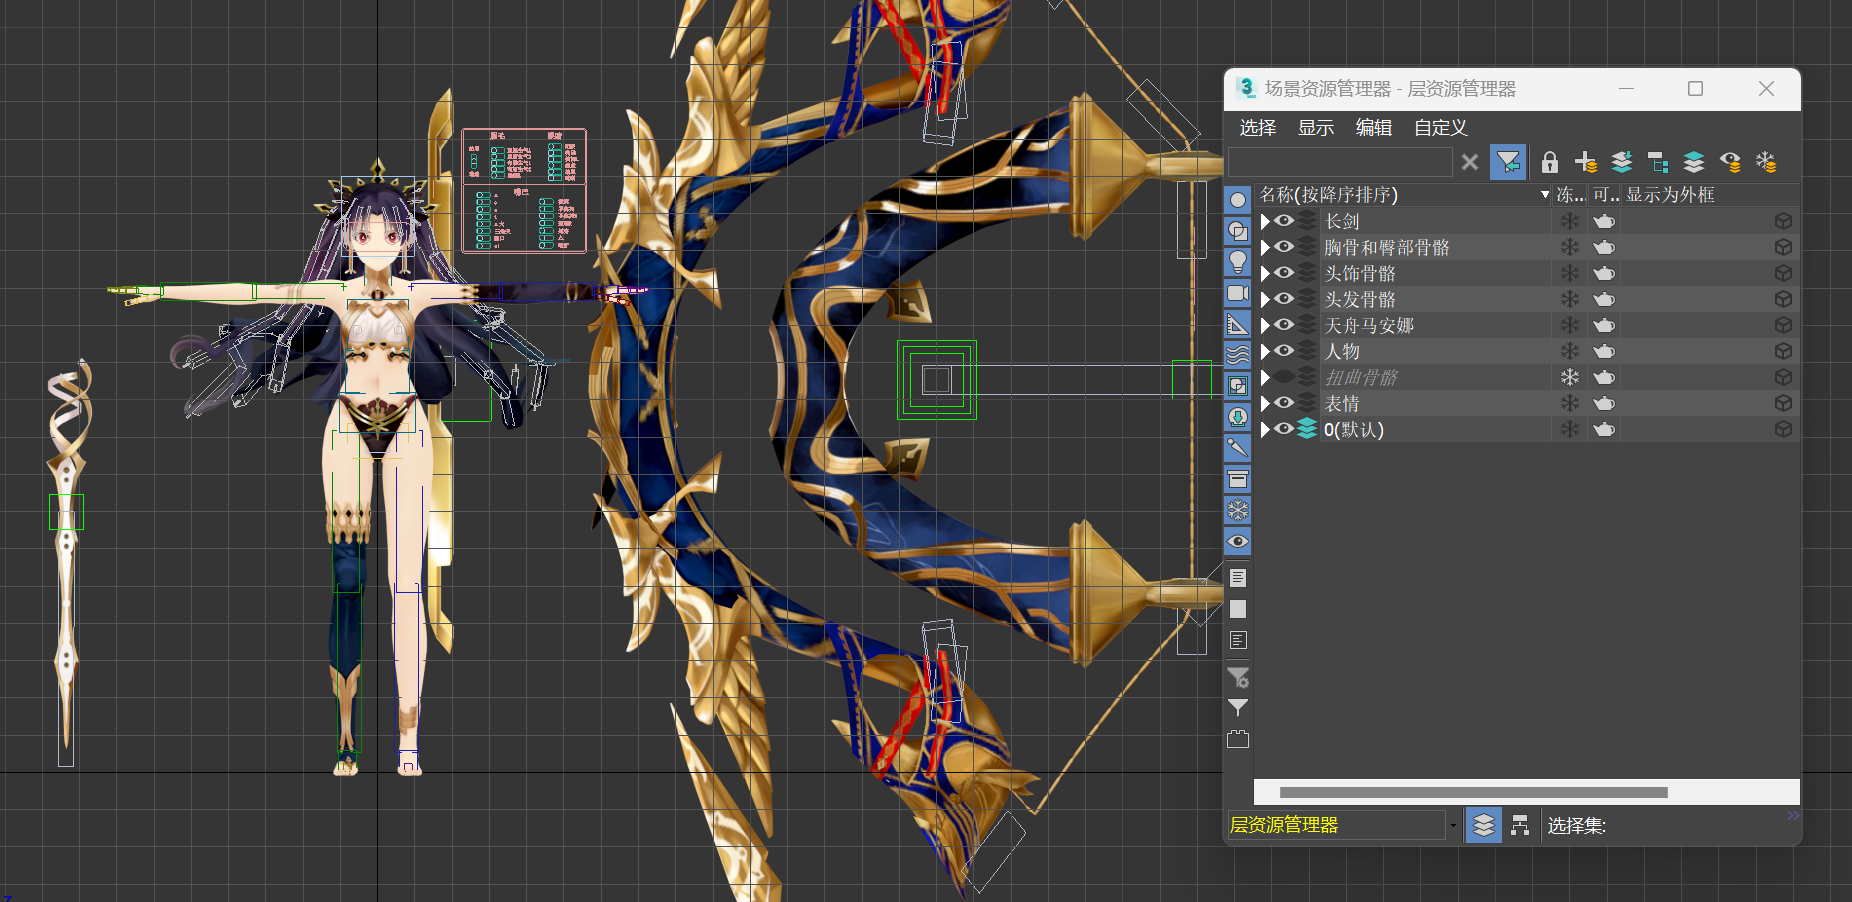Image resolution: width=1852 pixels, height=902 pixels.
Task: Click the horizontal scrollbar in the layer panel
Action: coord(1473,792)
